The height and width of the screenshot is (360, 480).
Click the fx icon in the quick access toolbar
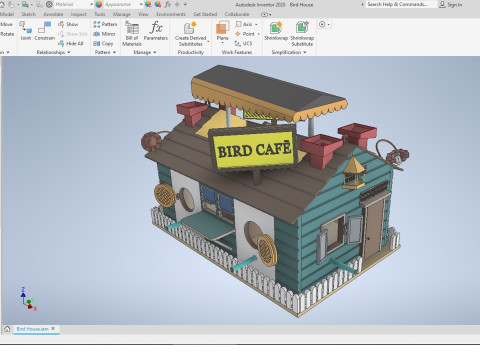[168, 4]
